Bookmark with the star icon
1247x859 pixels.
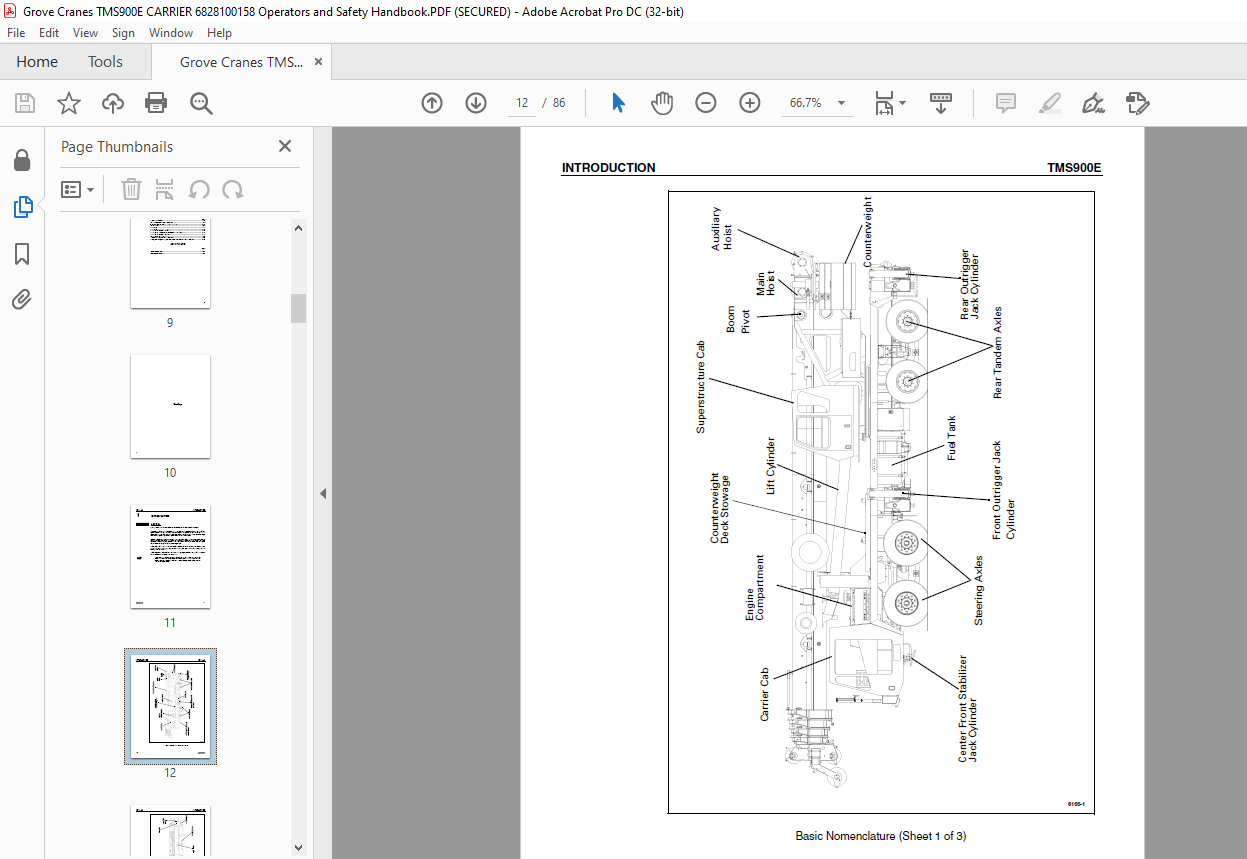69,103
